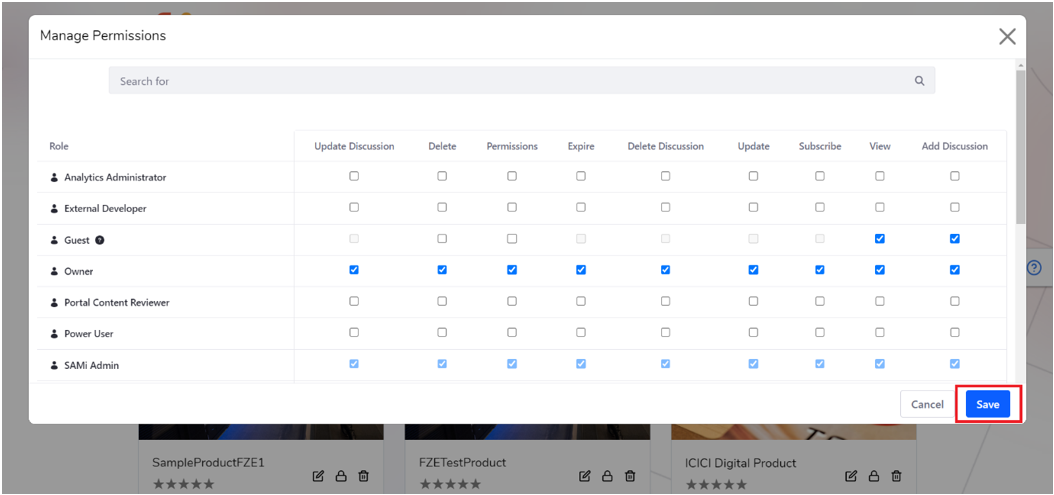This screenshot has height=495, width=1054.
Task: Click the Role column header
Action: click(x=59, y=146)
